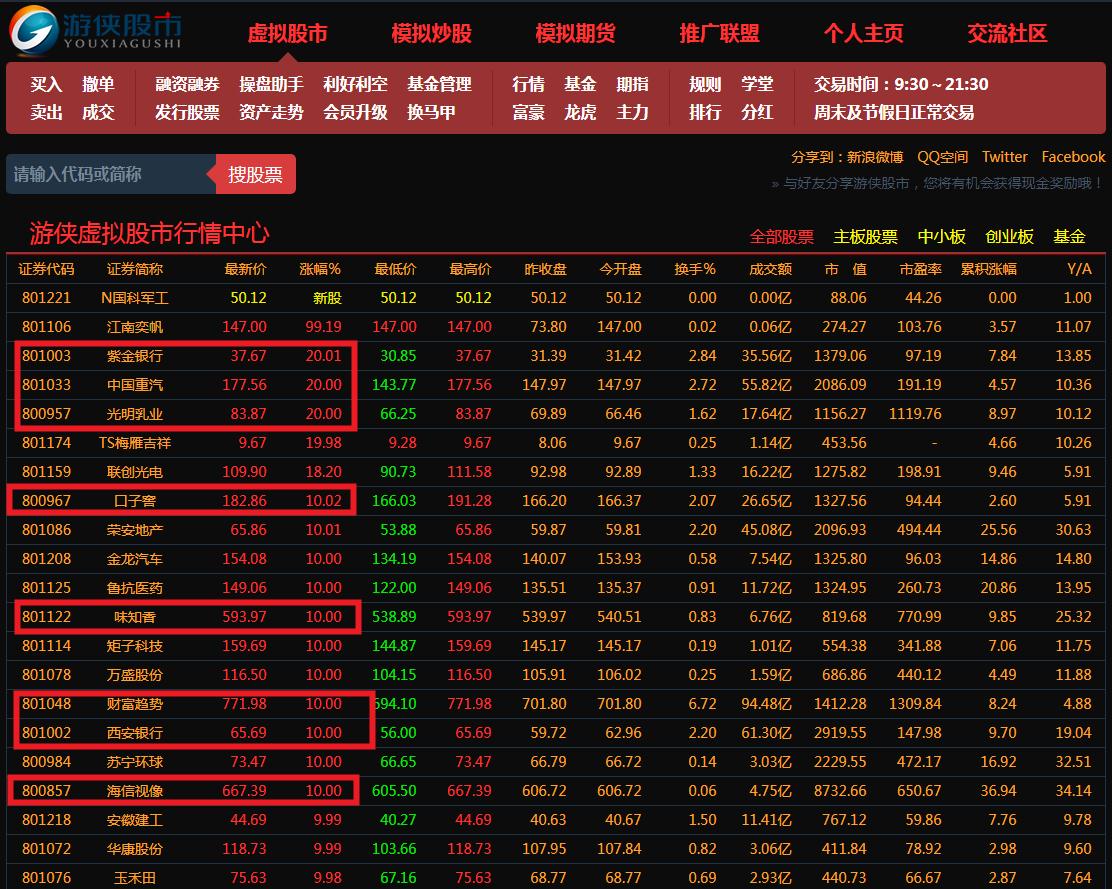Filter by 主板股票 category
This screenshot has height=889, width=1112.
tap(865, 237)
